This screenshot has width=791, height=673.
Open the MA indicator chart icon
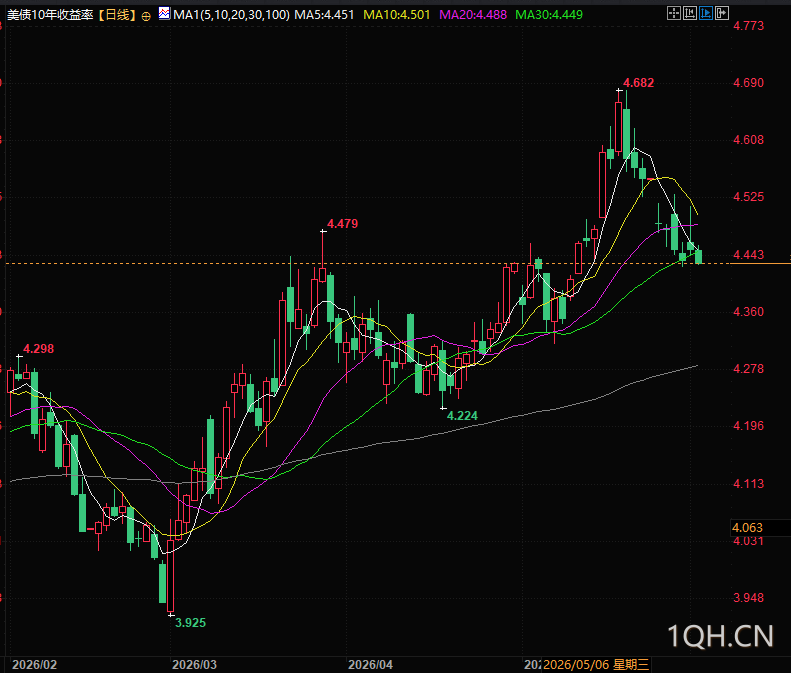point(164,14)
